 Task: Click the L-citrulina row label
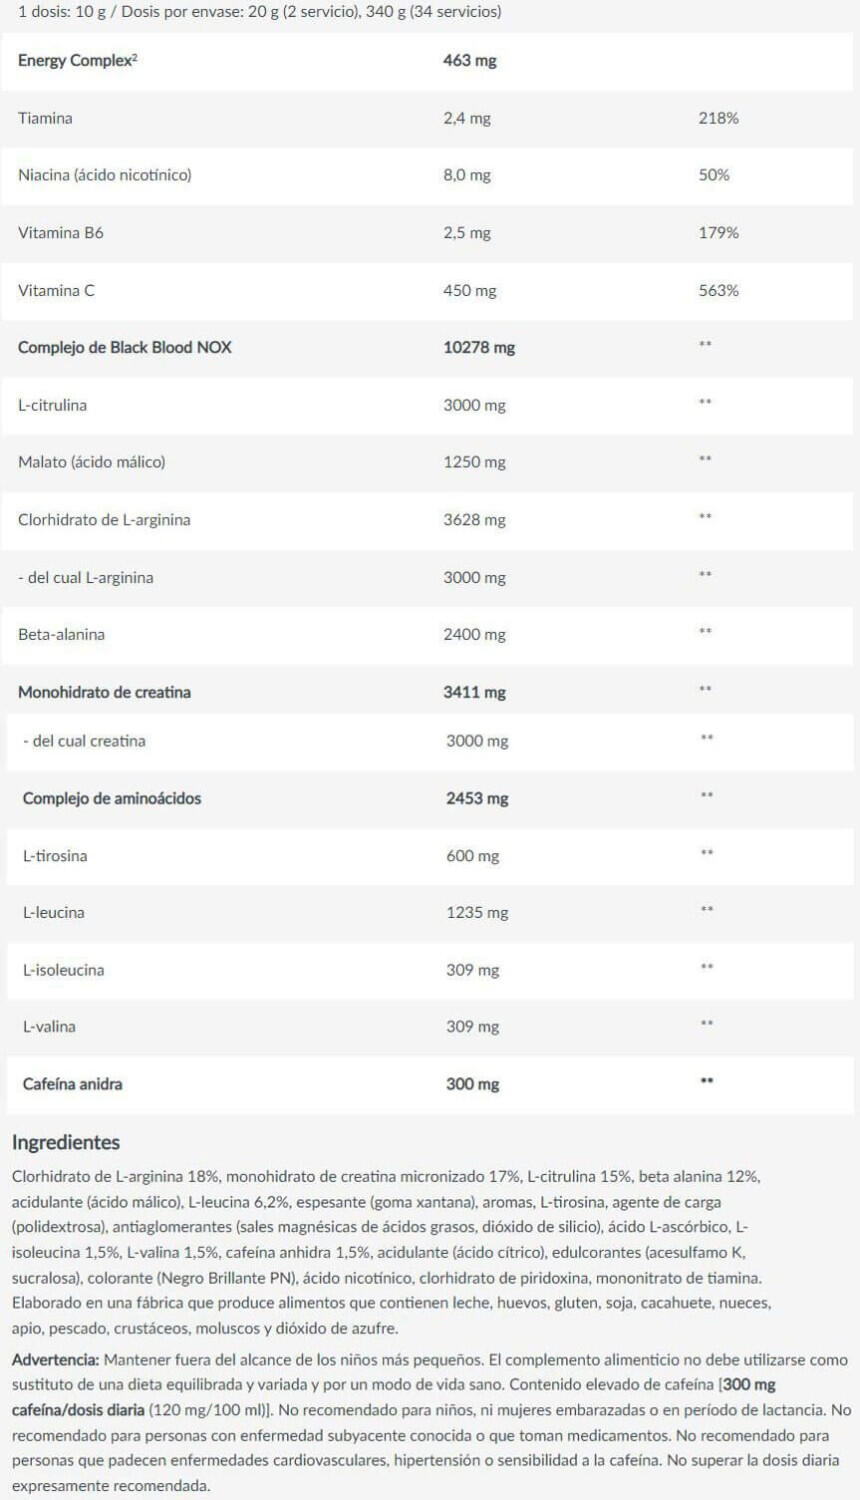[52, 405]
